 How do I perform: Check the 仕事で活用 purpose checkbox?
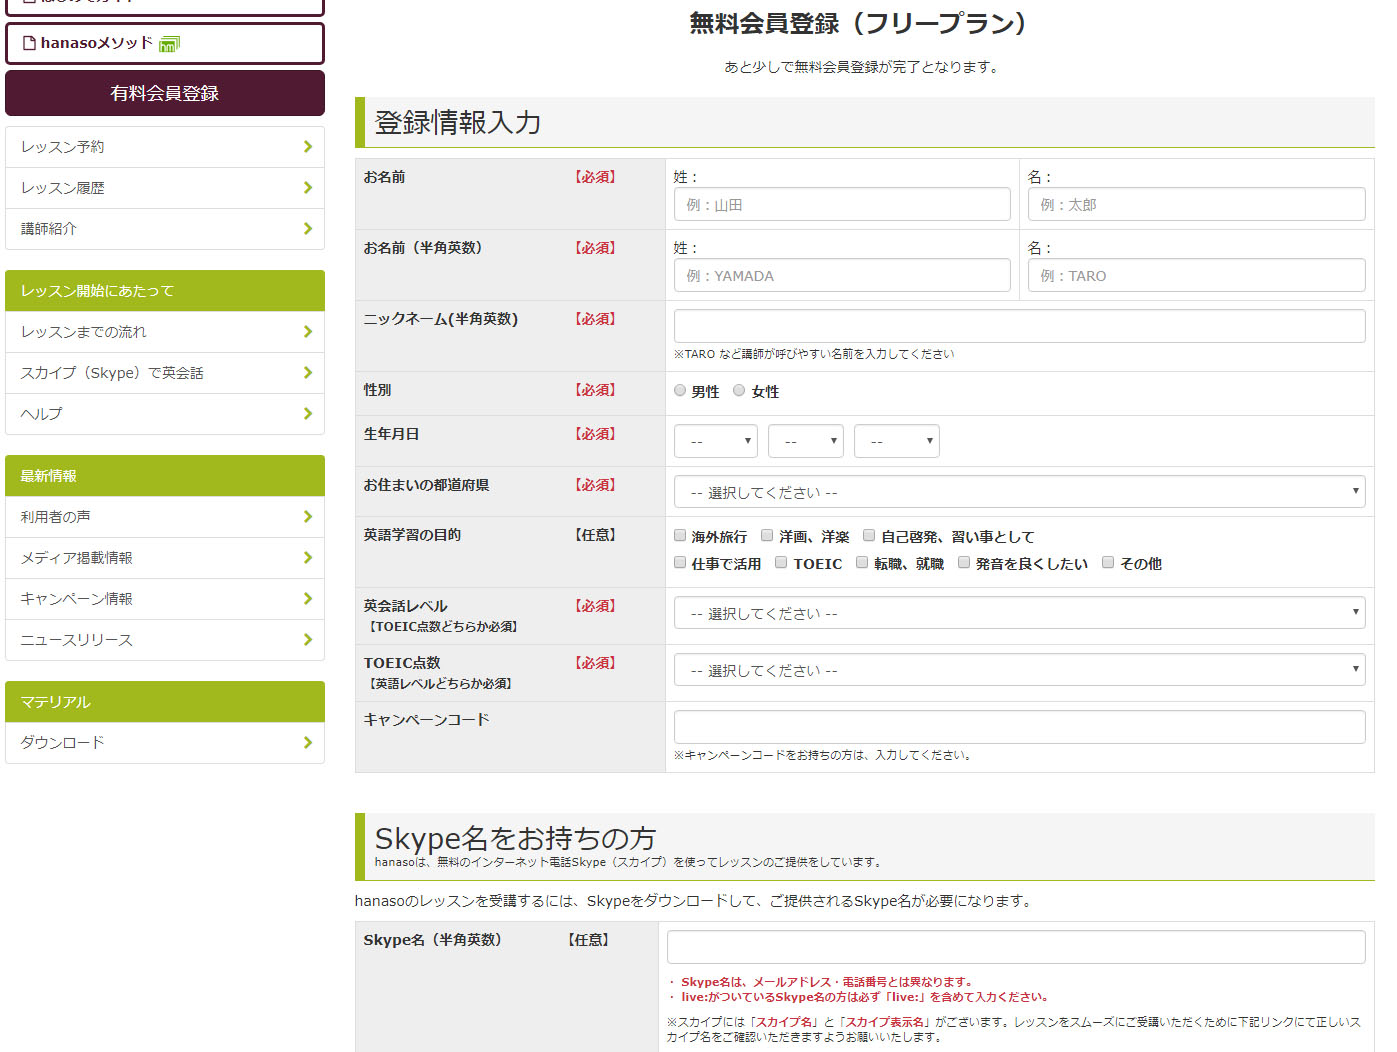coord(680,562)
